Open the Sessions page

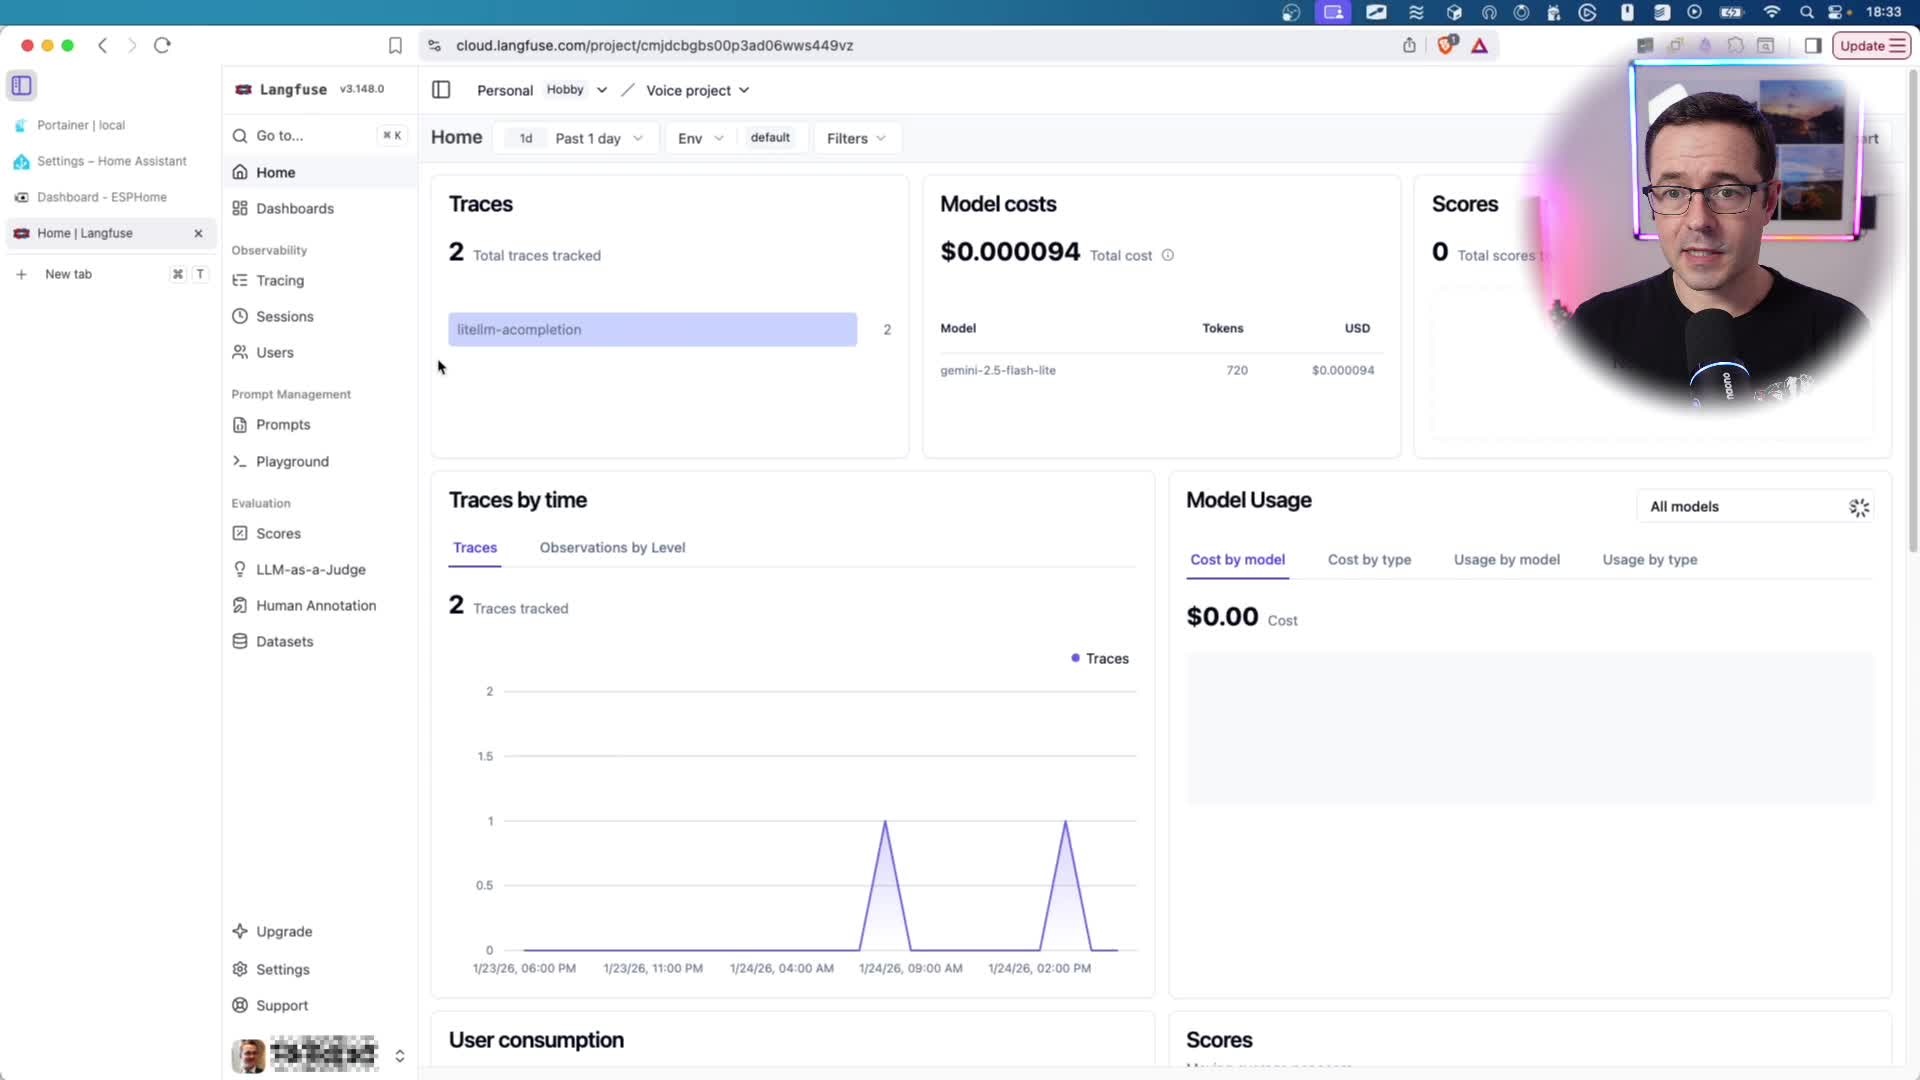(284, 317)
